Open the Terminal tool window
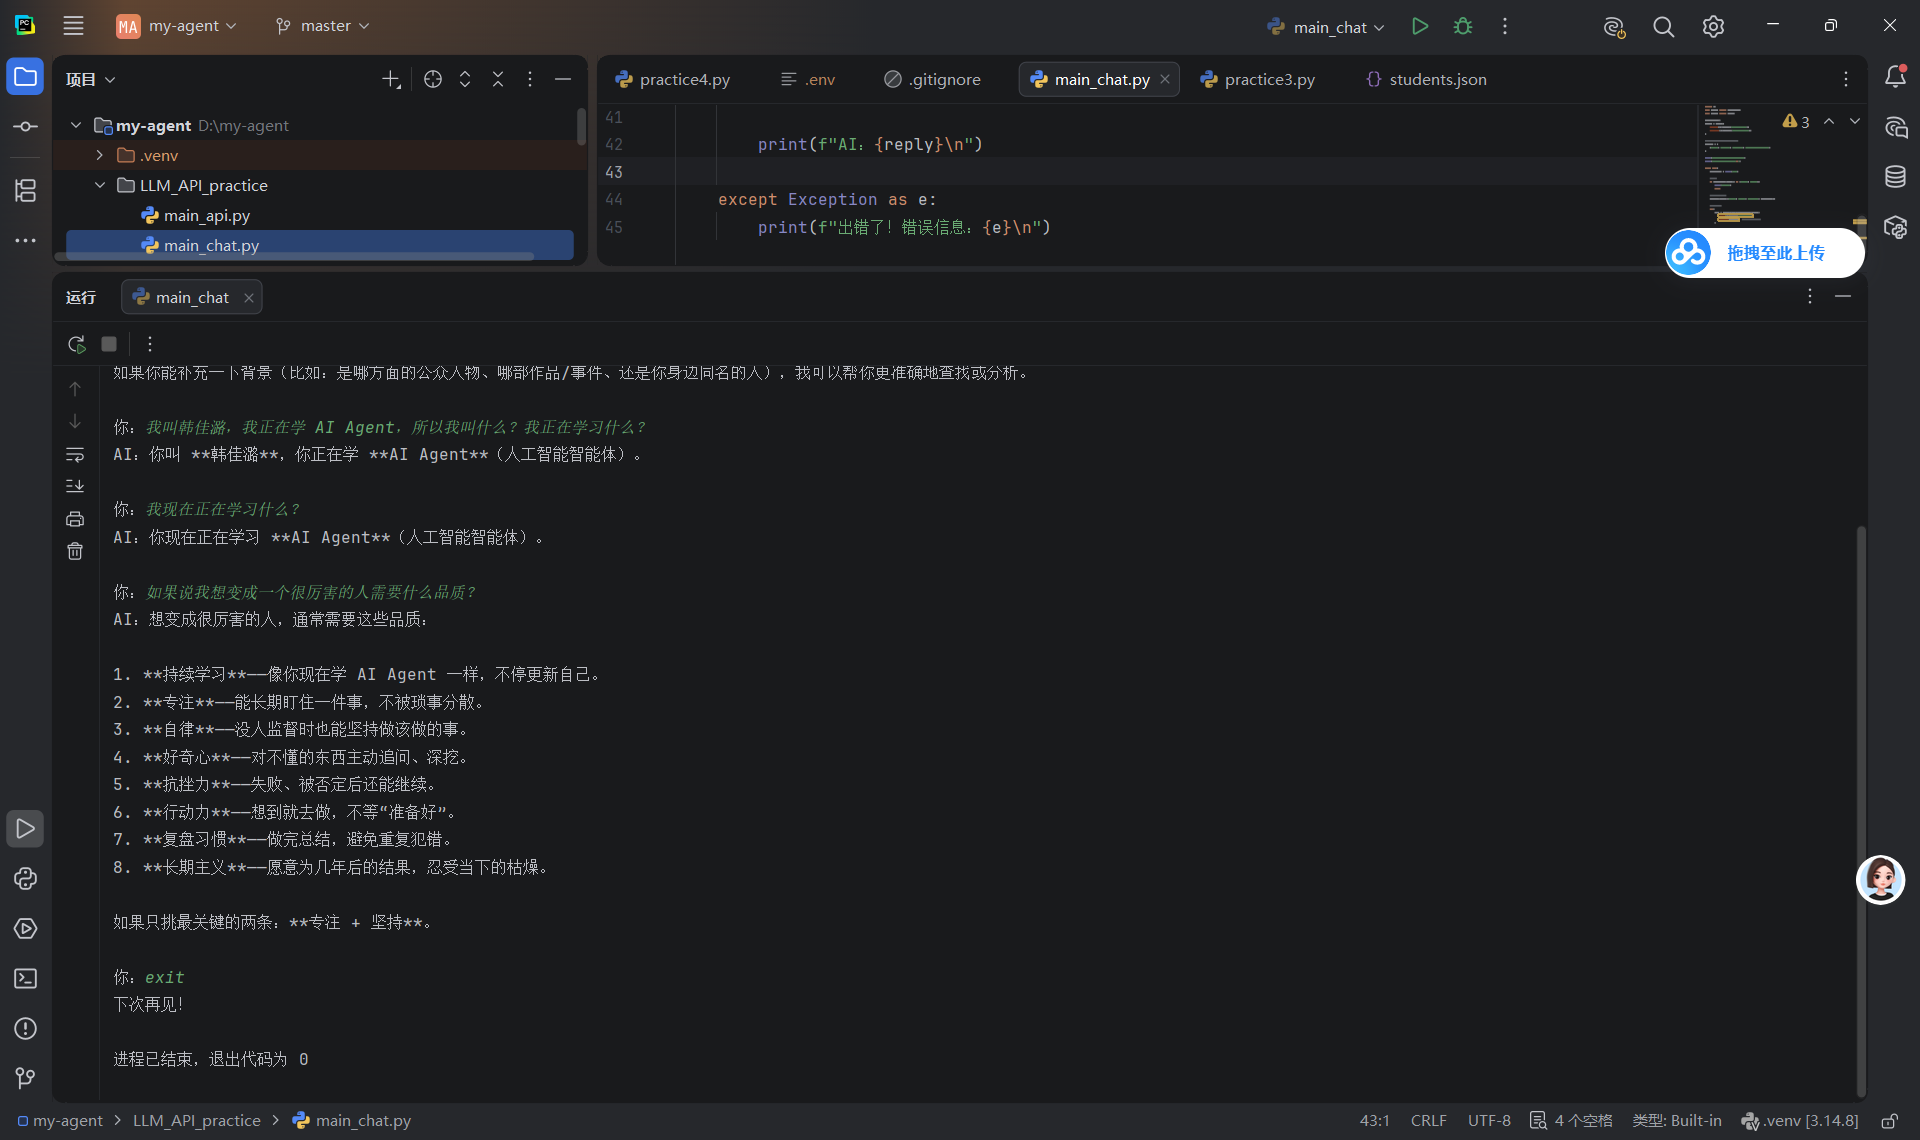This screenshot has height=1140, width=1920. pos(26,979)
